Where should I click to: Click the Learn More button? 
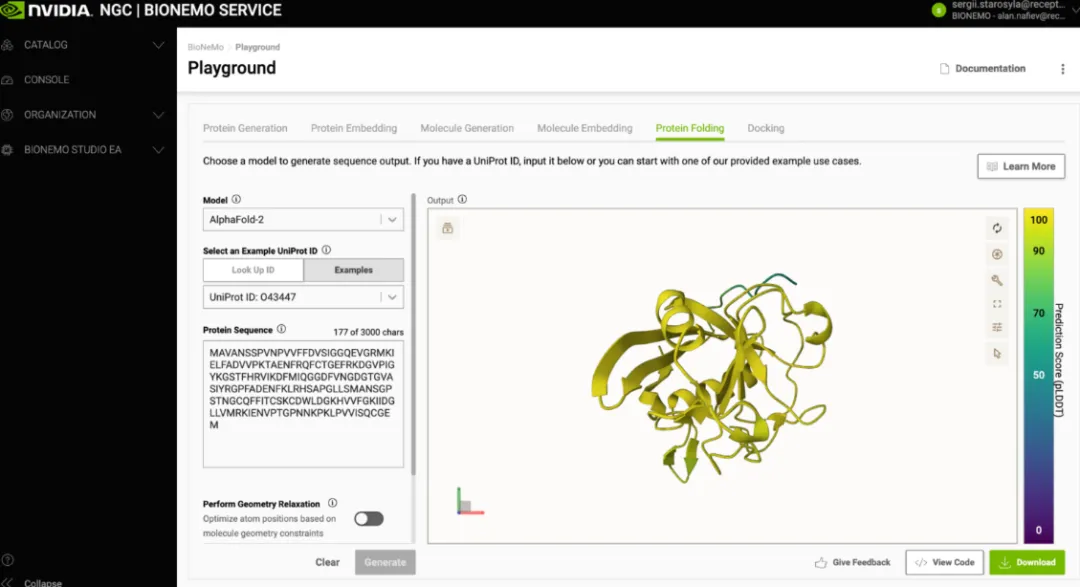click(x=1021, y=166)
